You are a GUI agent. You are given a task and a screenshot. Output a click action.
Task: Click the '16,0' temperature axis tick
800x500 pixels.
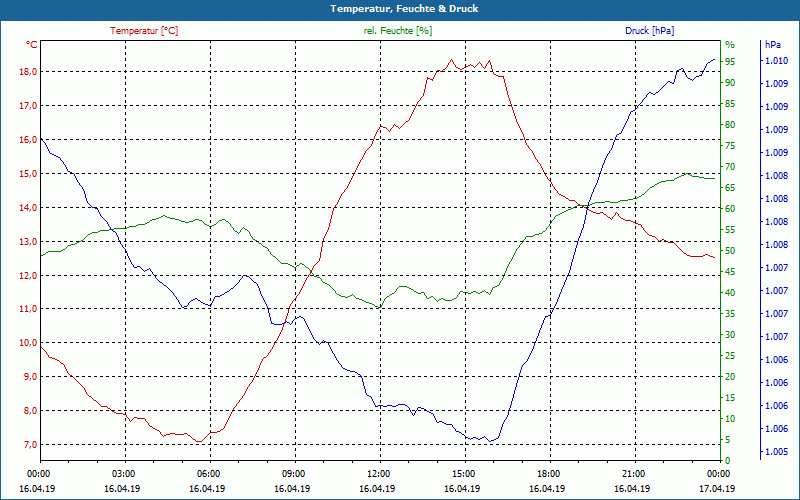[29, 139]
